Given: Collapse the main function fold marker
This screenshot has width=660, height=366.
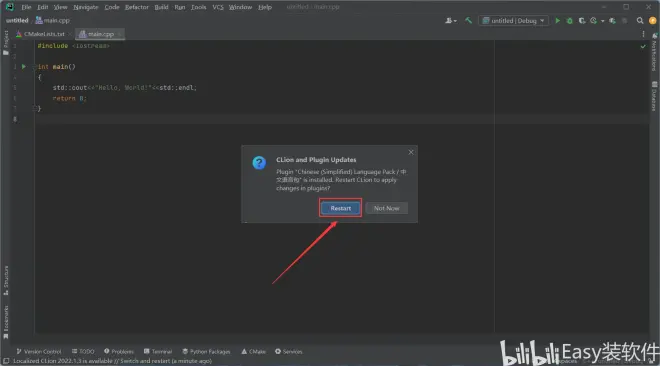Looking at the screenshot, I should 34,66.
